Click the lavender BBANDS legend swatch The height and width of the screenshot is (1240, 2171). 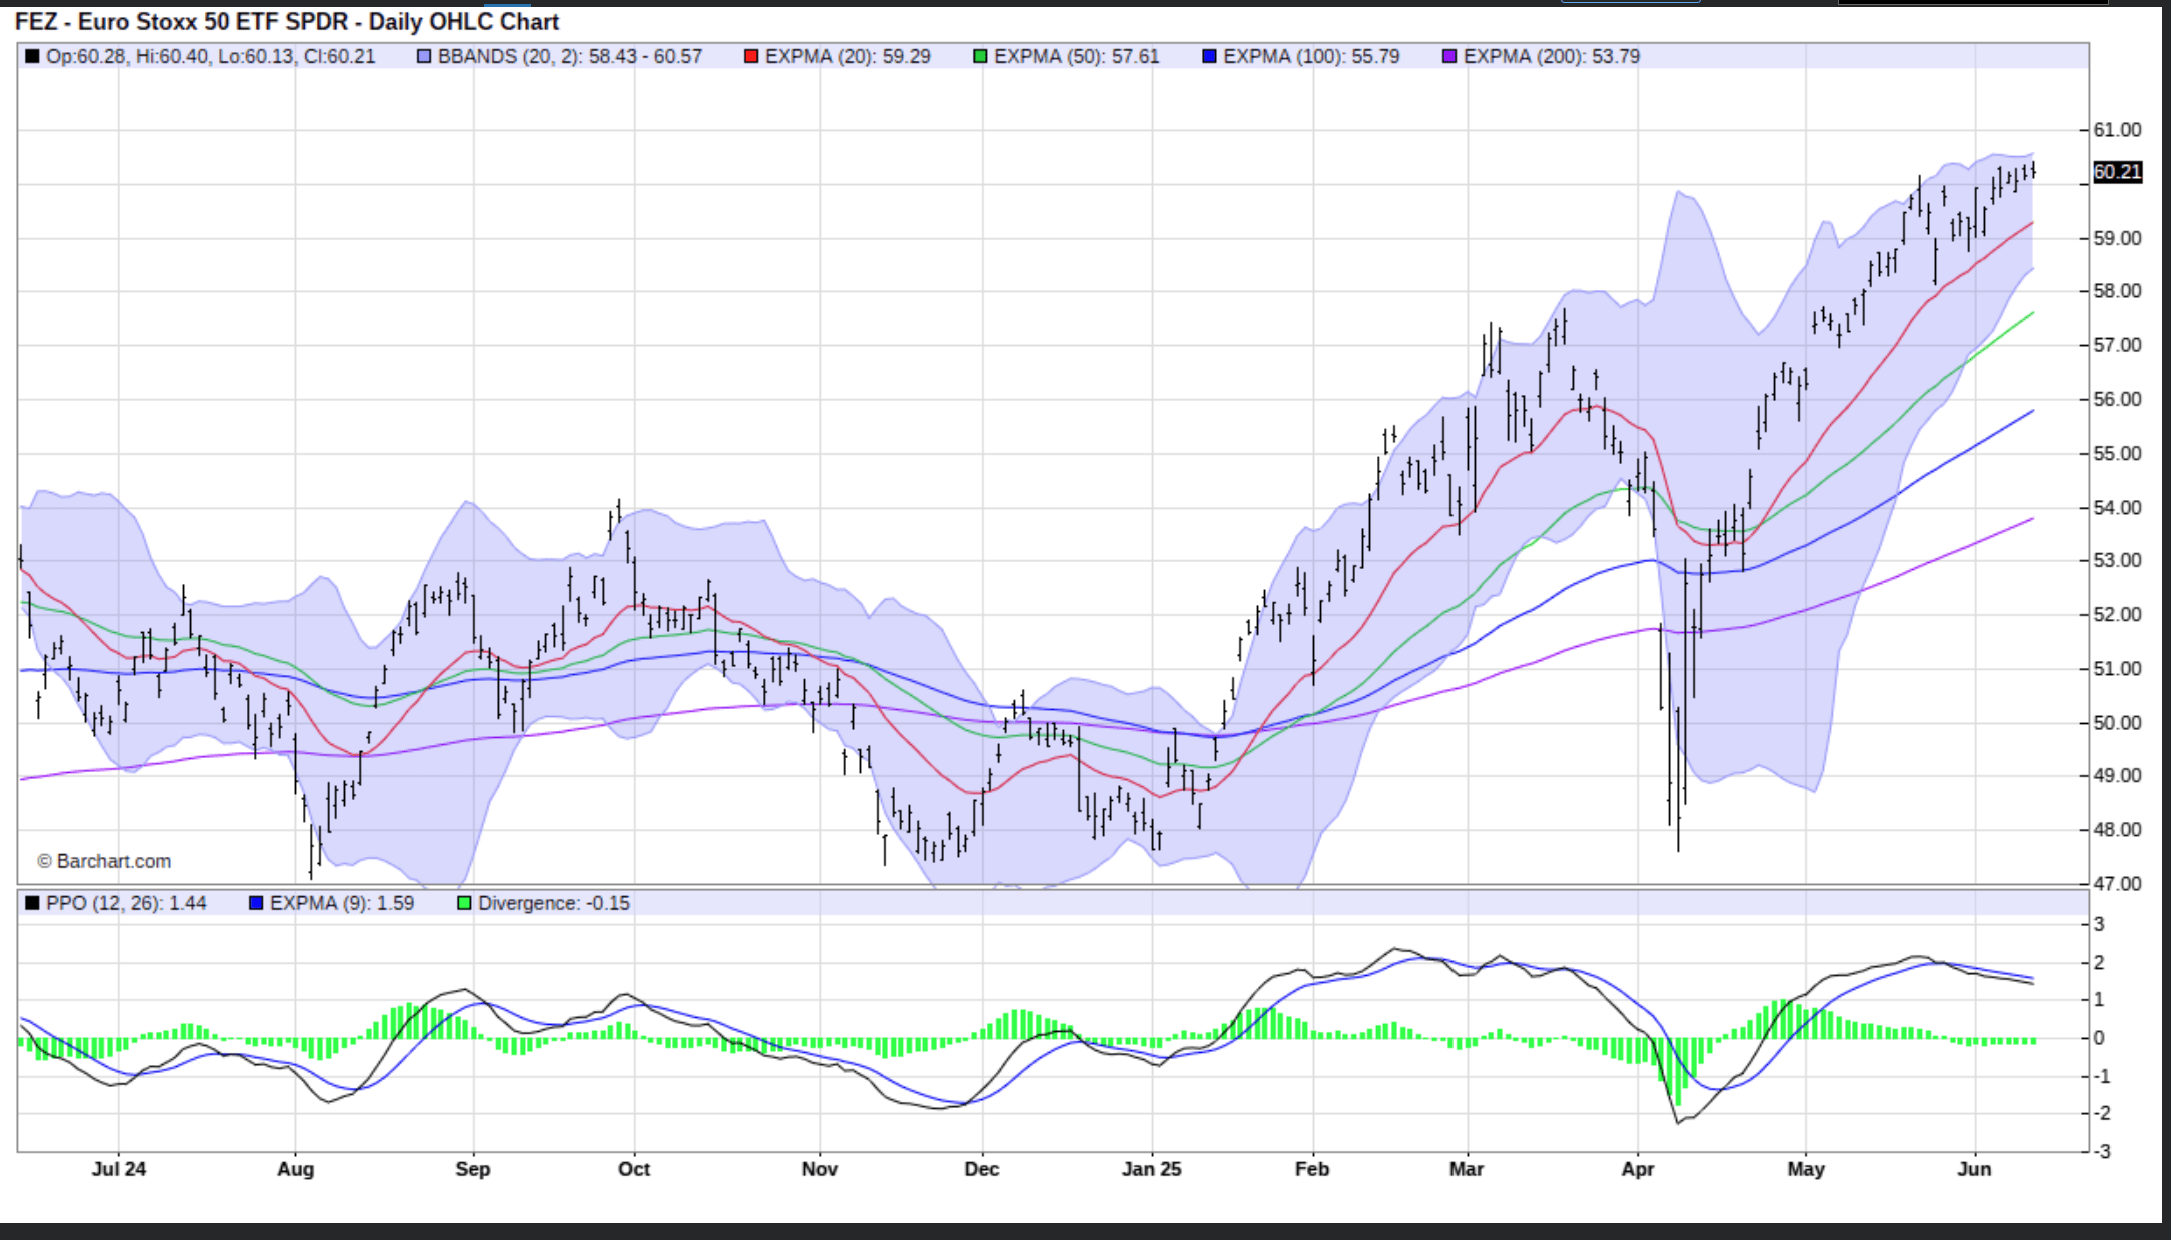point(424,57)
